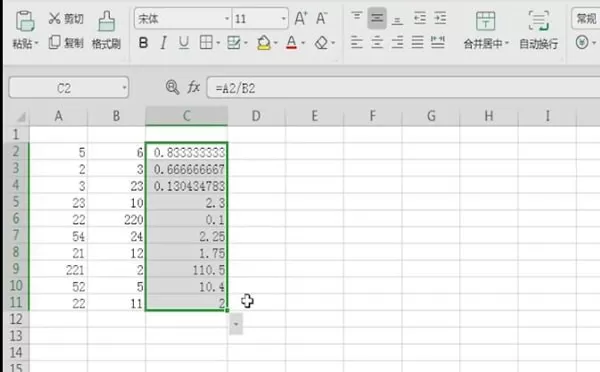Image resolution: width=600 pixels, height=372 pixels.
Task: Open the fill color dropdown arrow
Action: pos(275,43)
